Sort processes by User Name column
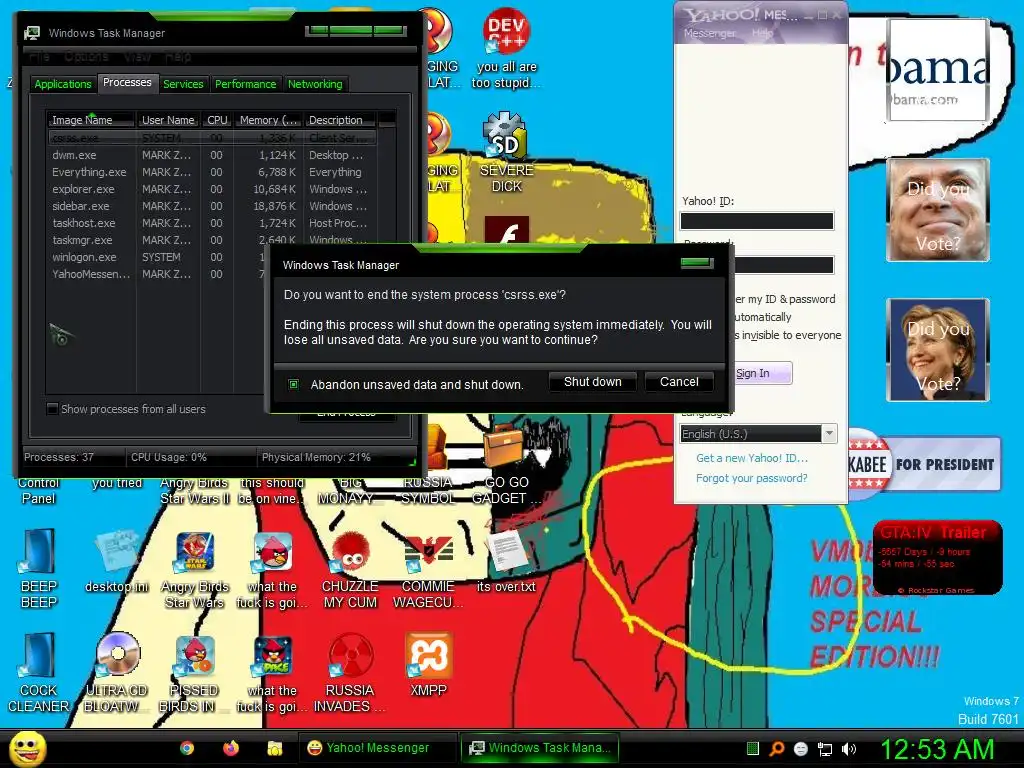The image size is (1024, 768). pos(168,120)
